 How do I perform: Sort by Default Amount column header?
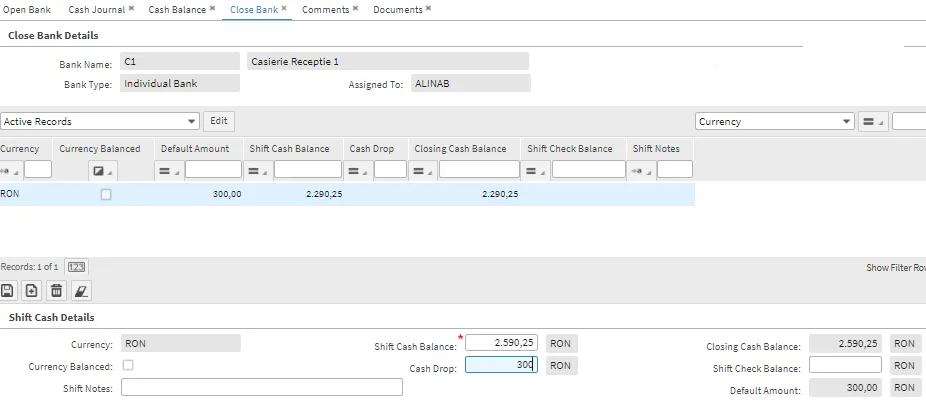point(195,149)
